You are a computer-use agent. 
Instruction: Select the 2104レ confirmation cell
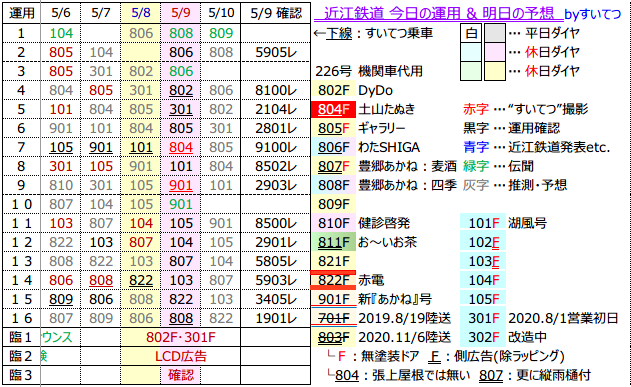click(x=276, y=109)
